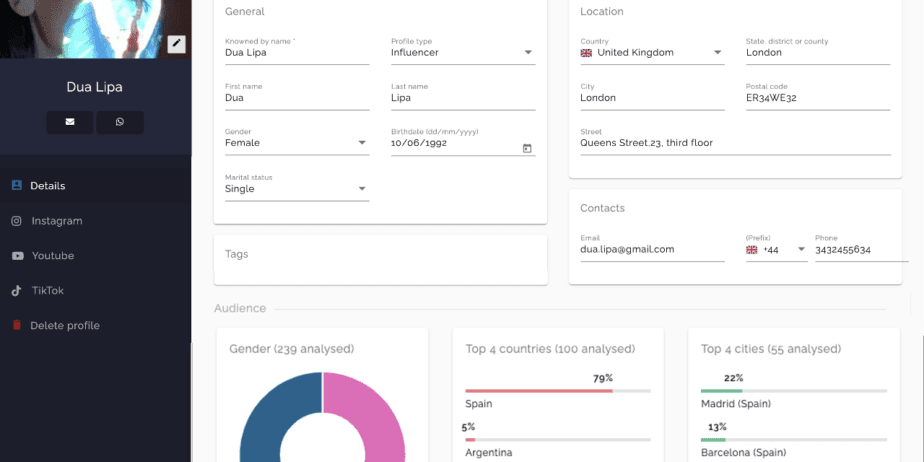This screenshot has height=462, width=924.
Task: Click the WhatsApp button under Dua Lipa
Action: coord(120,122)
